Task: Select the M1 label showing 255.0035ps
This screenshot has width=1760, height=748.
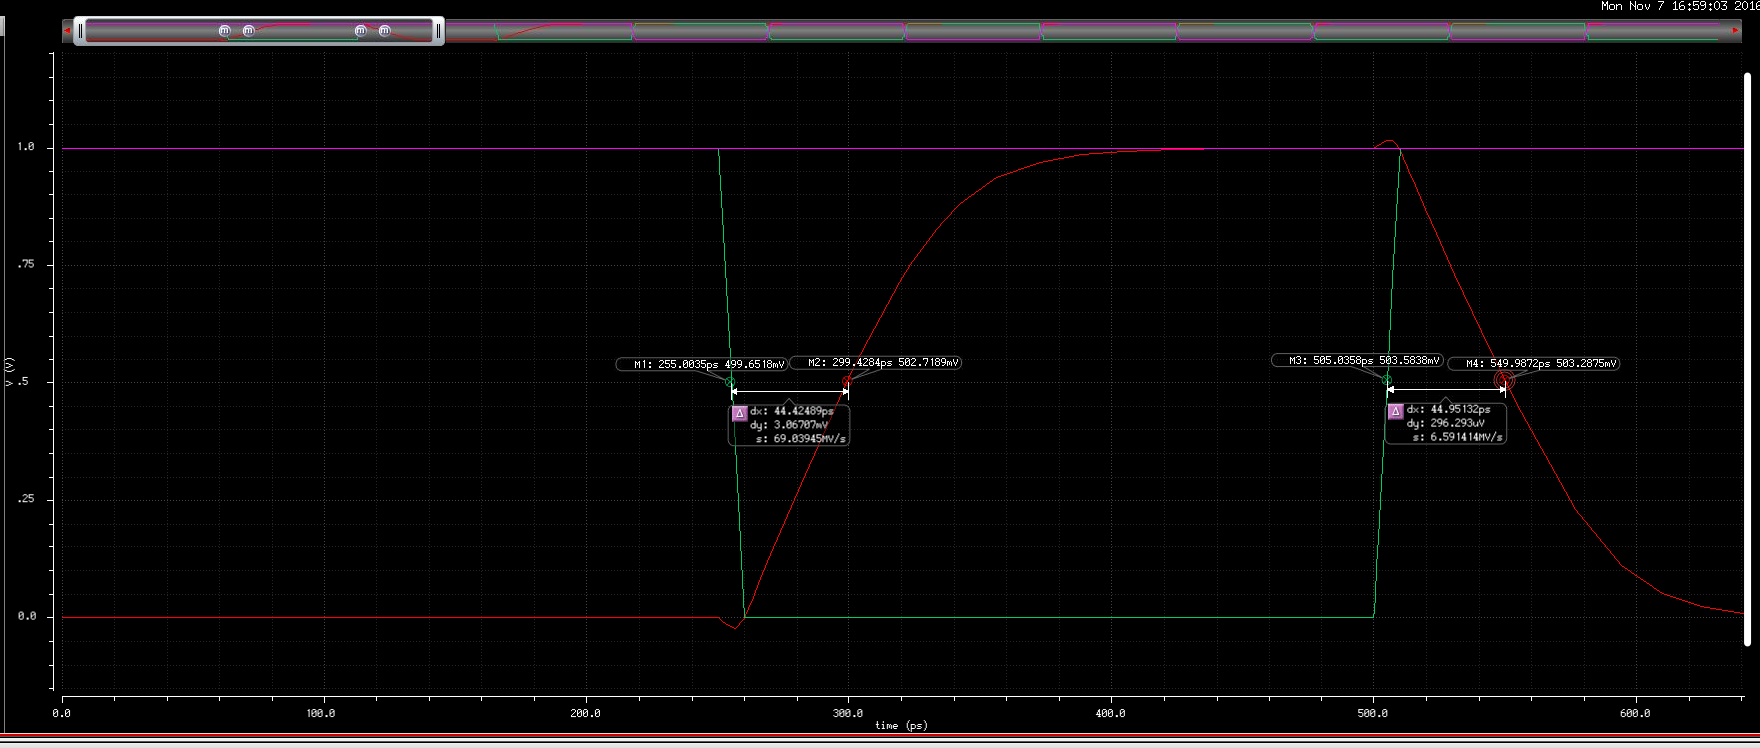Action: 702,364
